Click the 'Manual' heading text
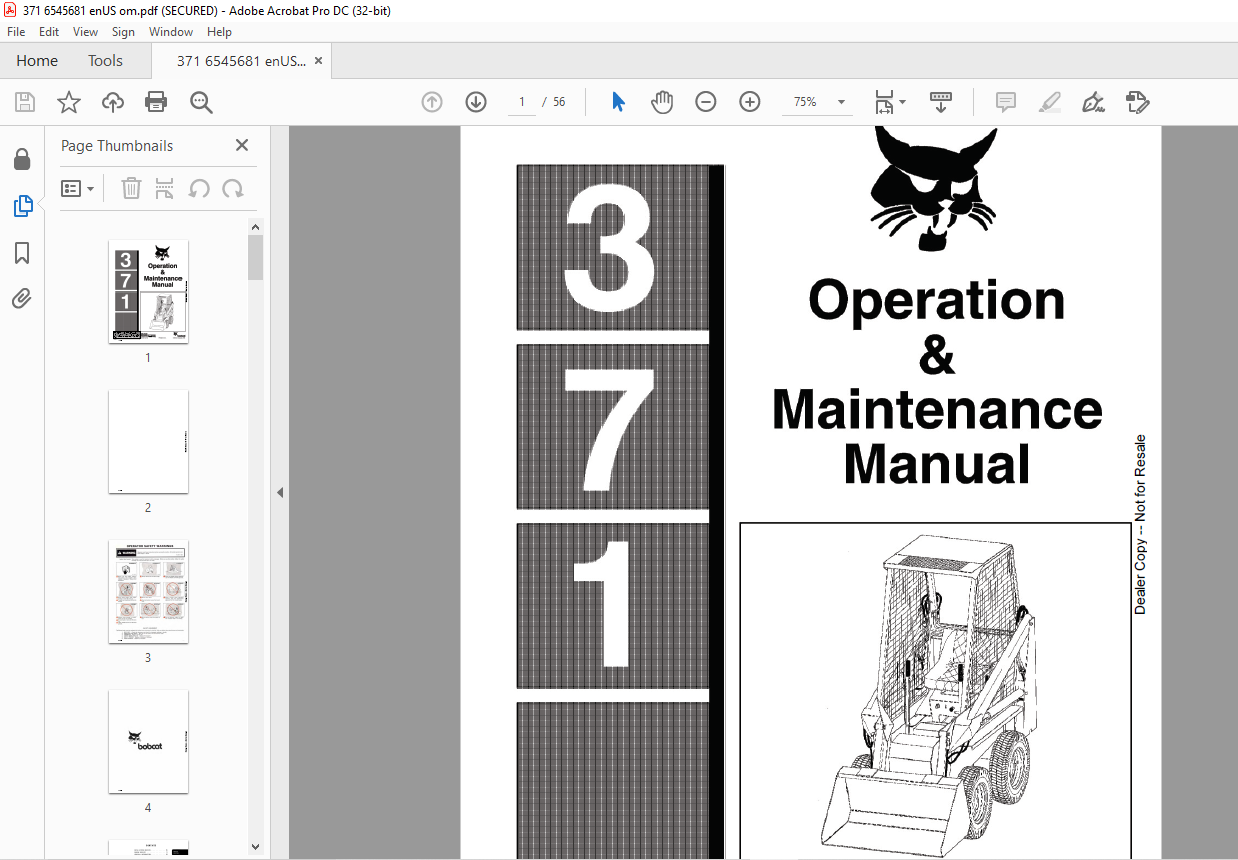The image size is (1238, 860). point(937,464)
